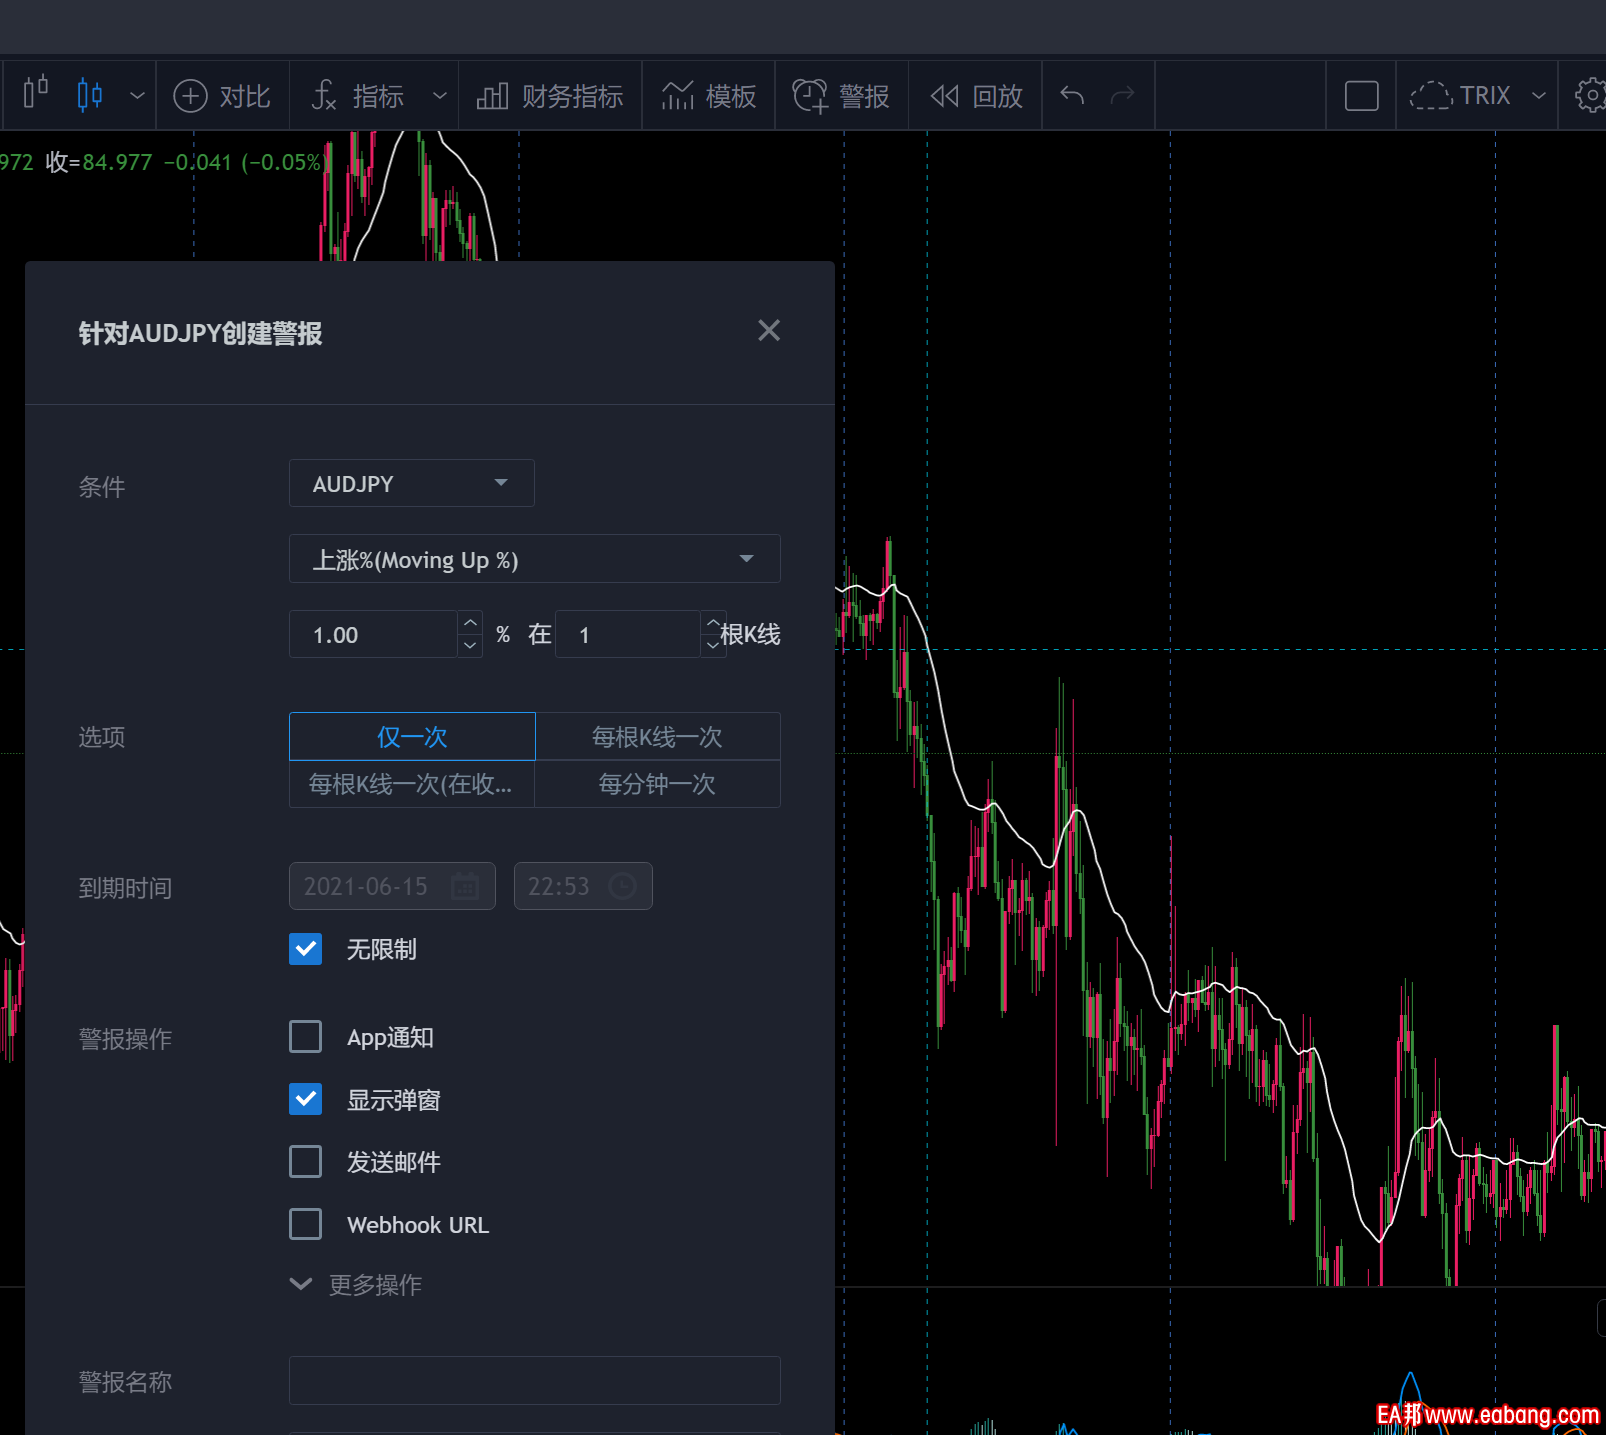
Task: Click the 警报 alert toolbar button
Action: click(841, 96)
